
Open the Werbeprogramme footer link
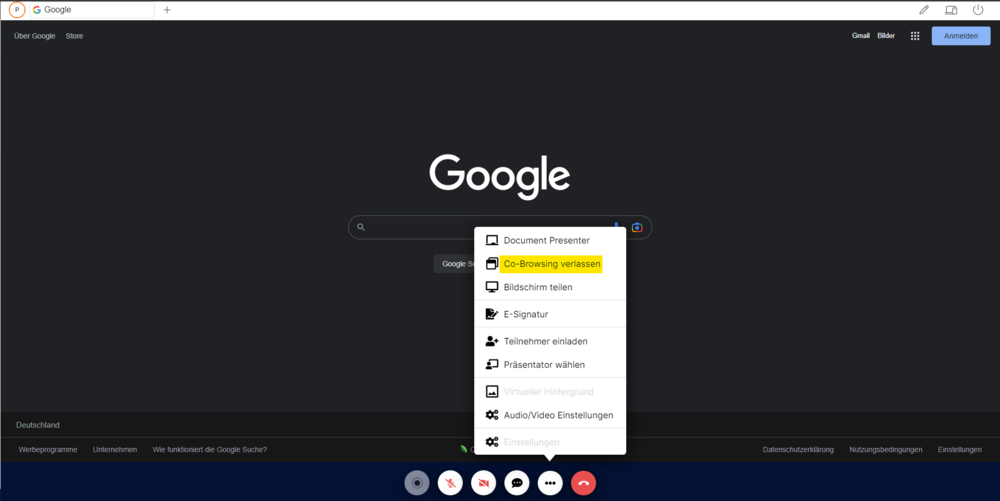pyautogui.click(x=48, y=449)
